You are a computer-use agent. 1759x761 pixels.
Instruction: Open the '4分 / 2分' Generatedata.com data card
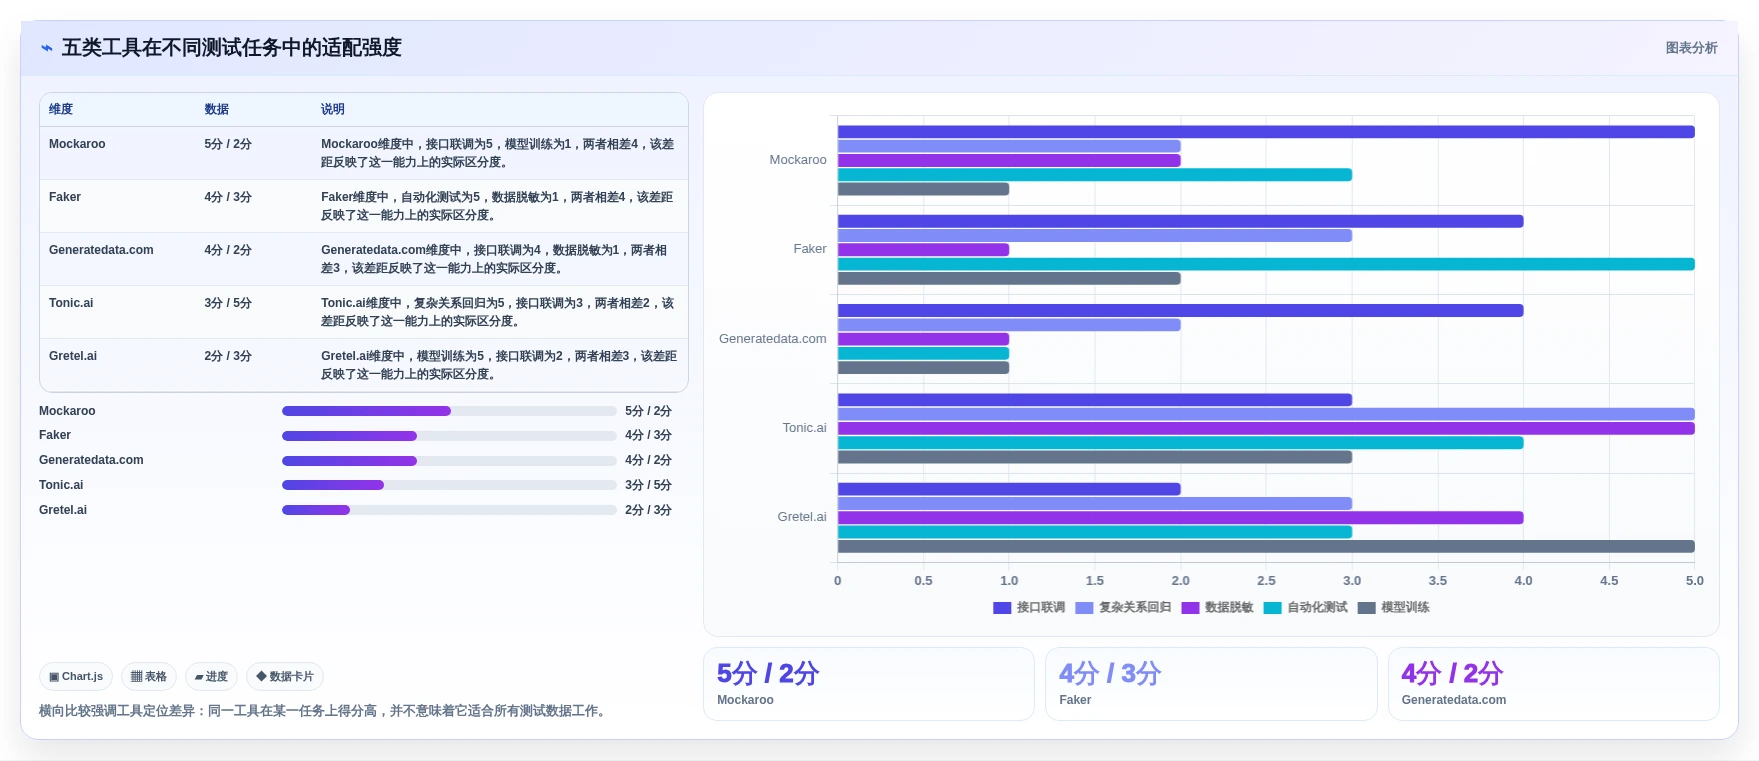(1553, 684)
